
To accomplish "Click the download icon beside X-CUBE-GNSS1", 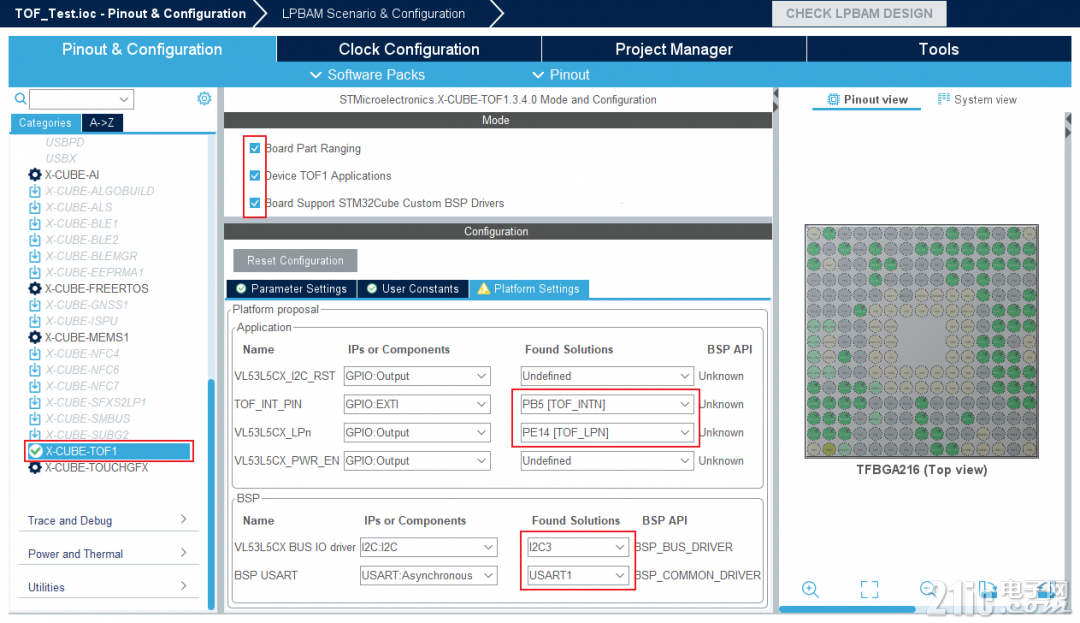I will pyautogui.click(x=34, y=305).
